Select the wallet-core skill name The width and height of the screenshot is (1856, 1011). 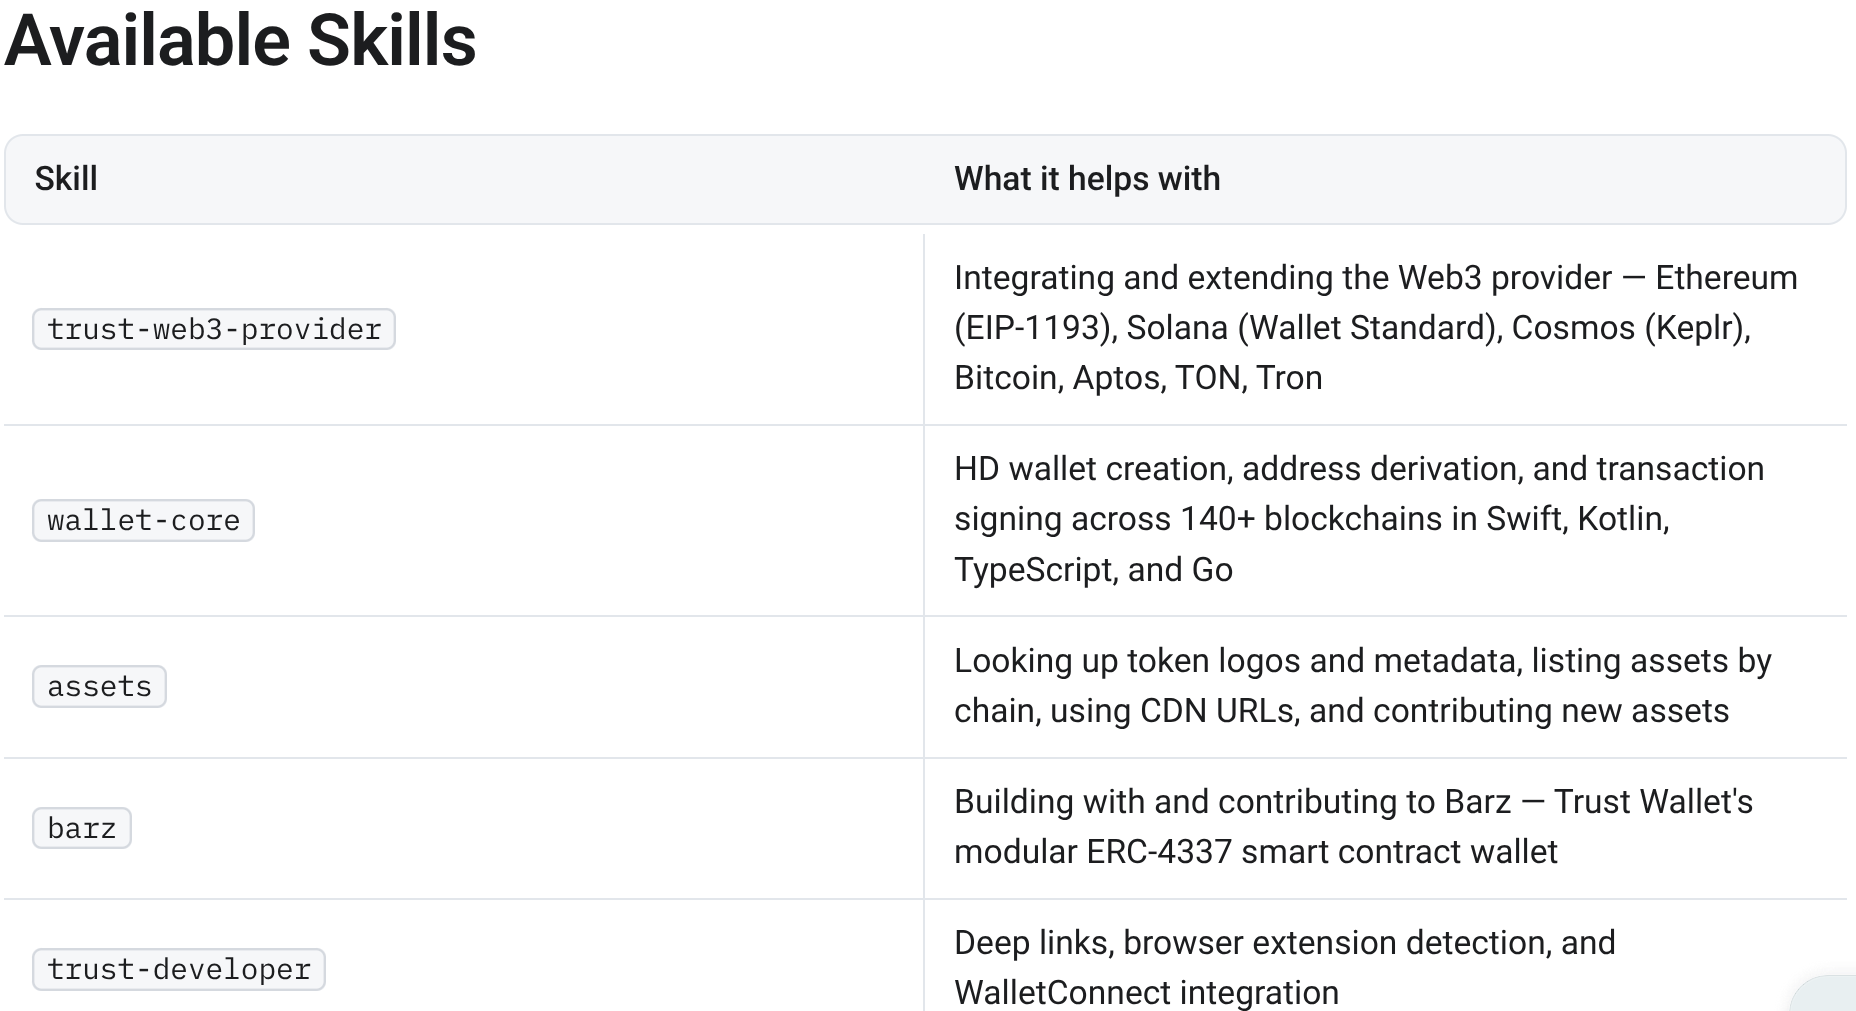[143, 521]
